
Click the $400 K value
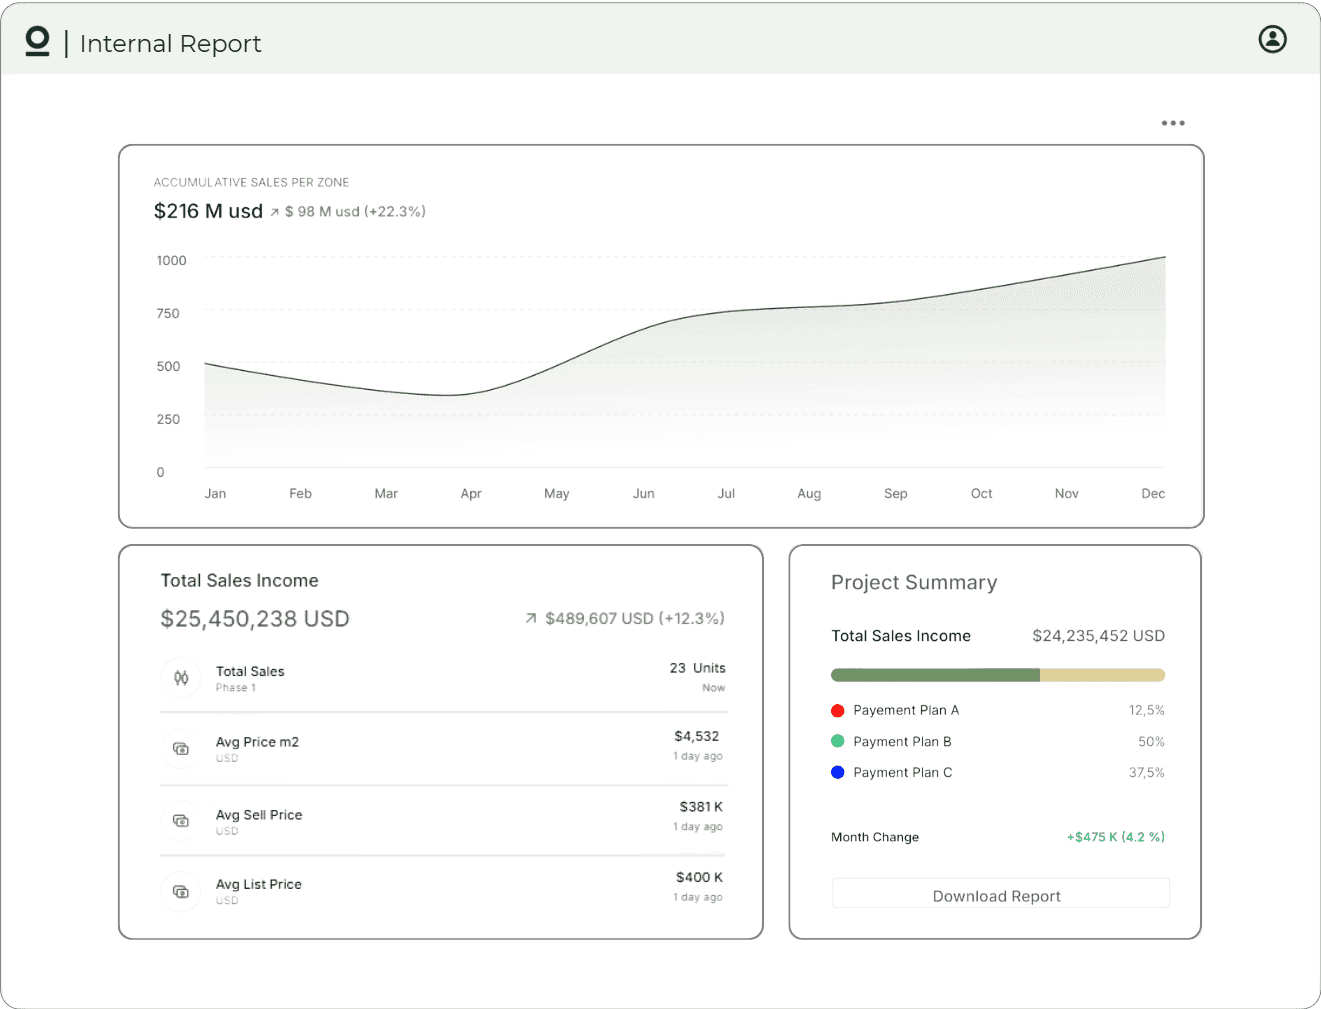(700, 878)
